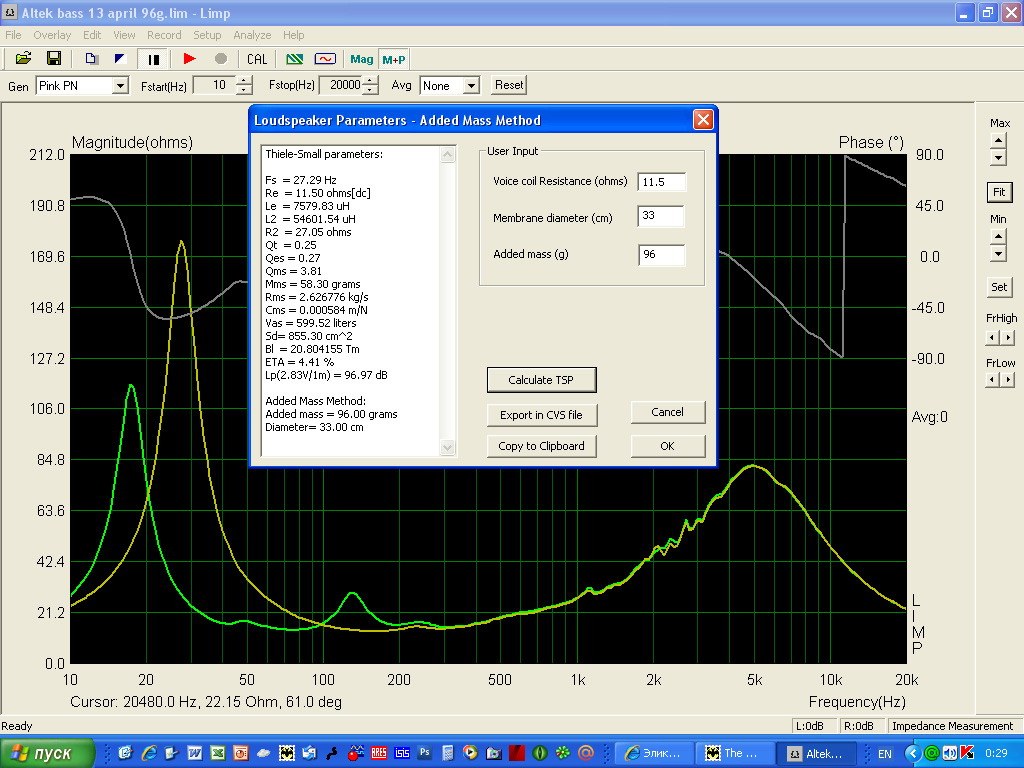
Task: Open the Overlay menu
Action: (52, 35)
